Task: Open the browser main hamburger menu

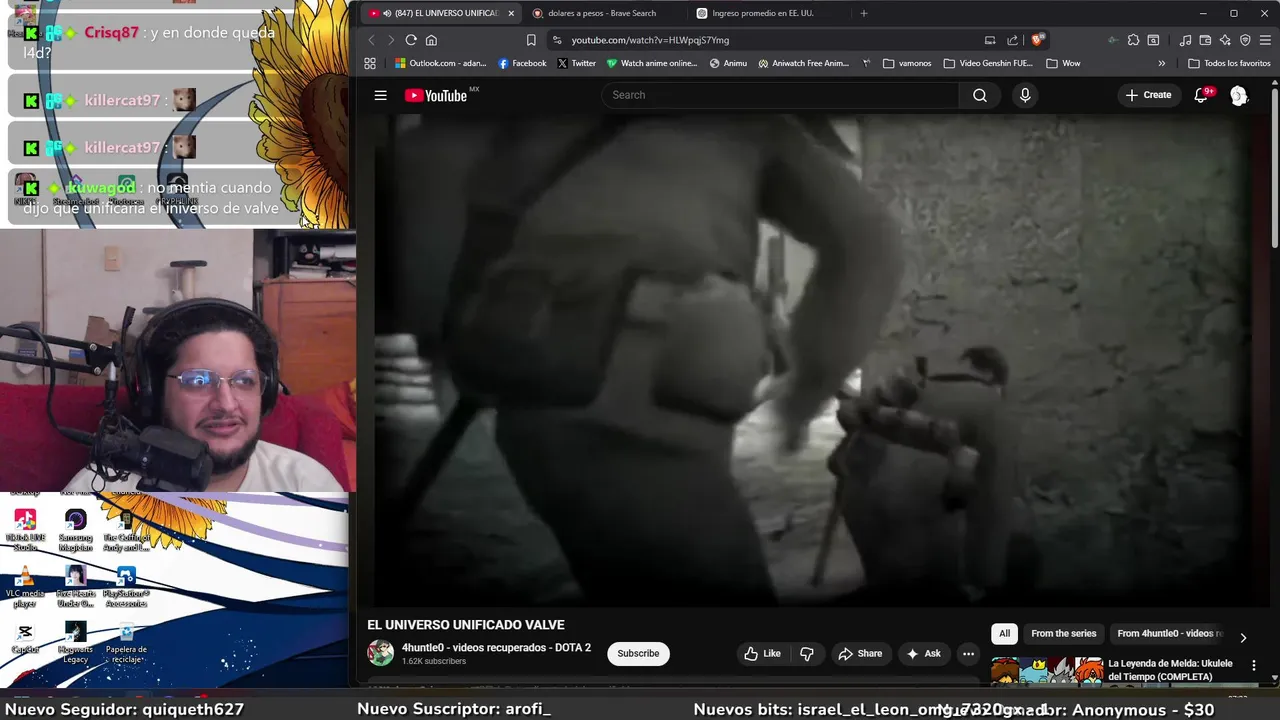Action: coord(1265,40)
